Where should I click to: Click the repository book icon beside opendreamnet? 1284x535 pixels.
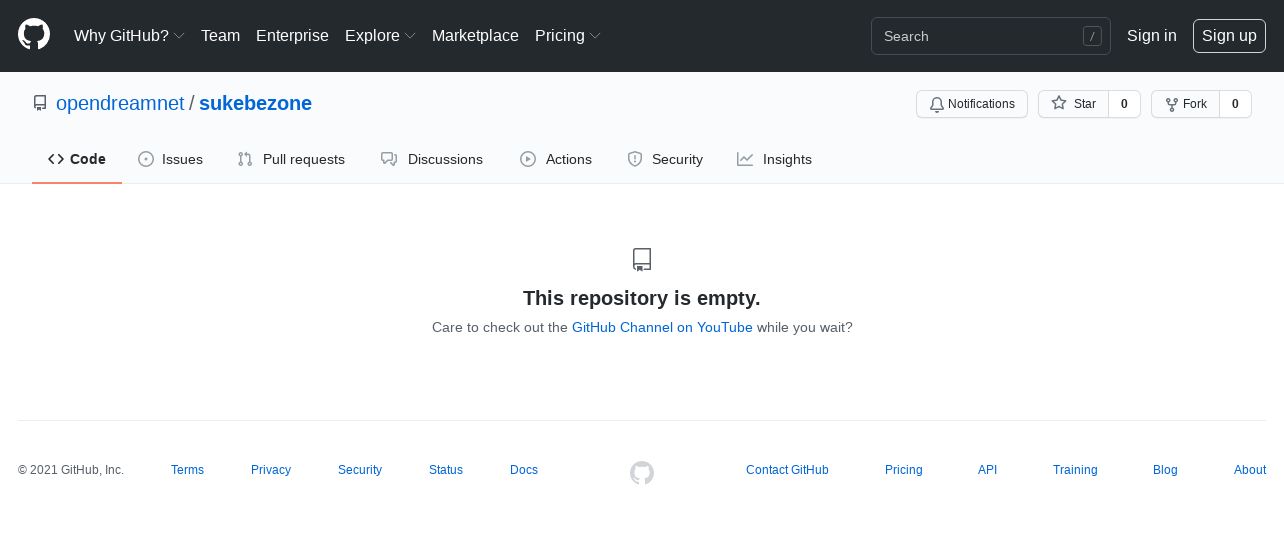pyautogui.click(x=40, y=103)
